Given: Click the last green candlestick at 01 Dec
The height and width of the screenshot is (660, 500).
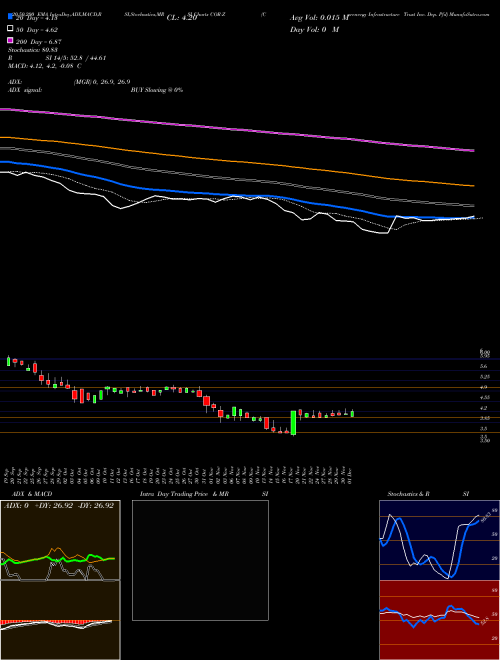Looking at the screenshot, I should [x=352, y=413].
